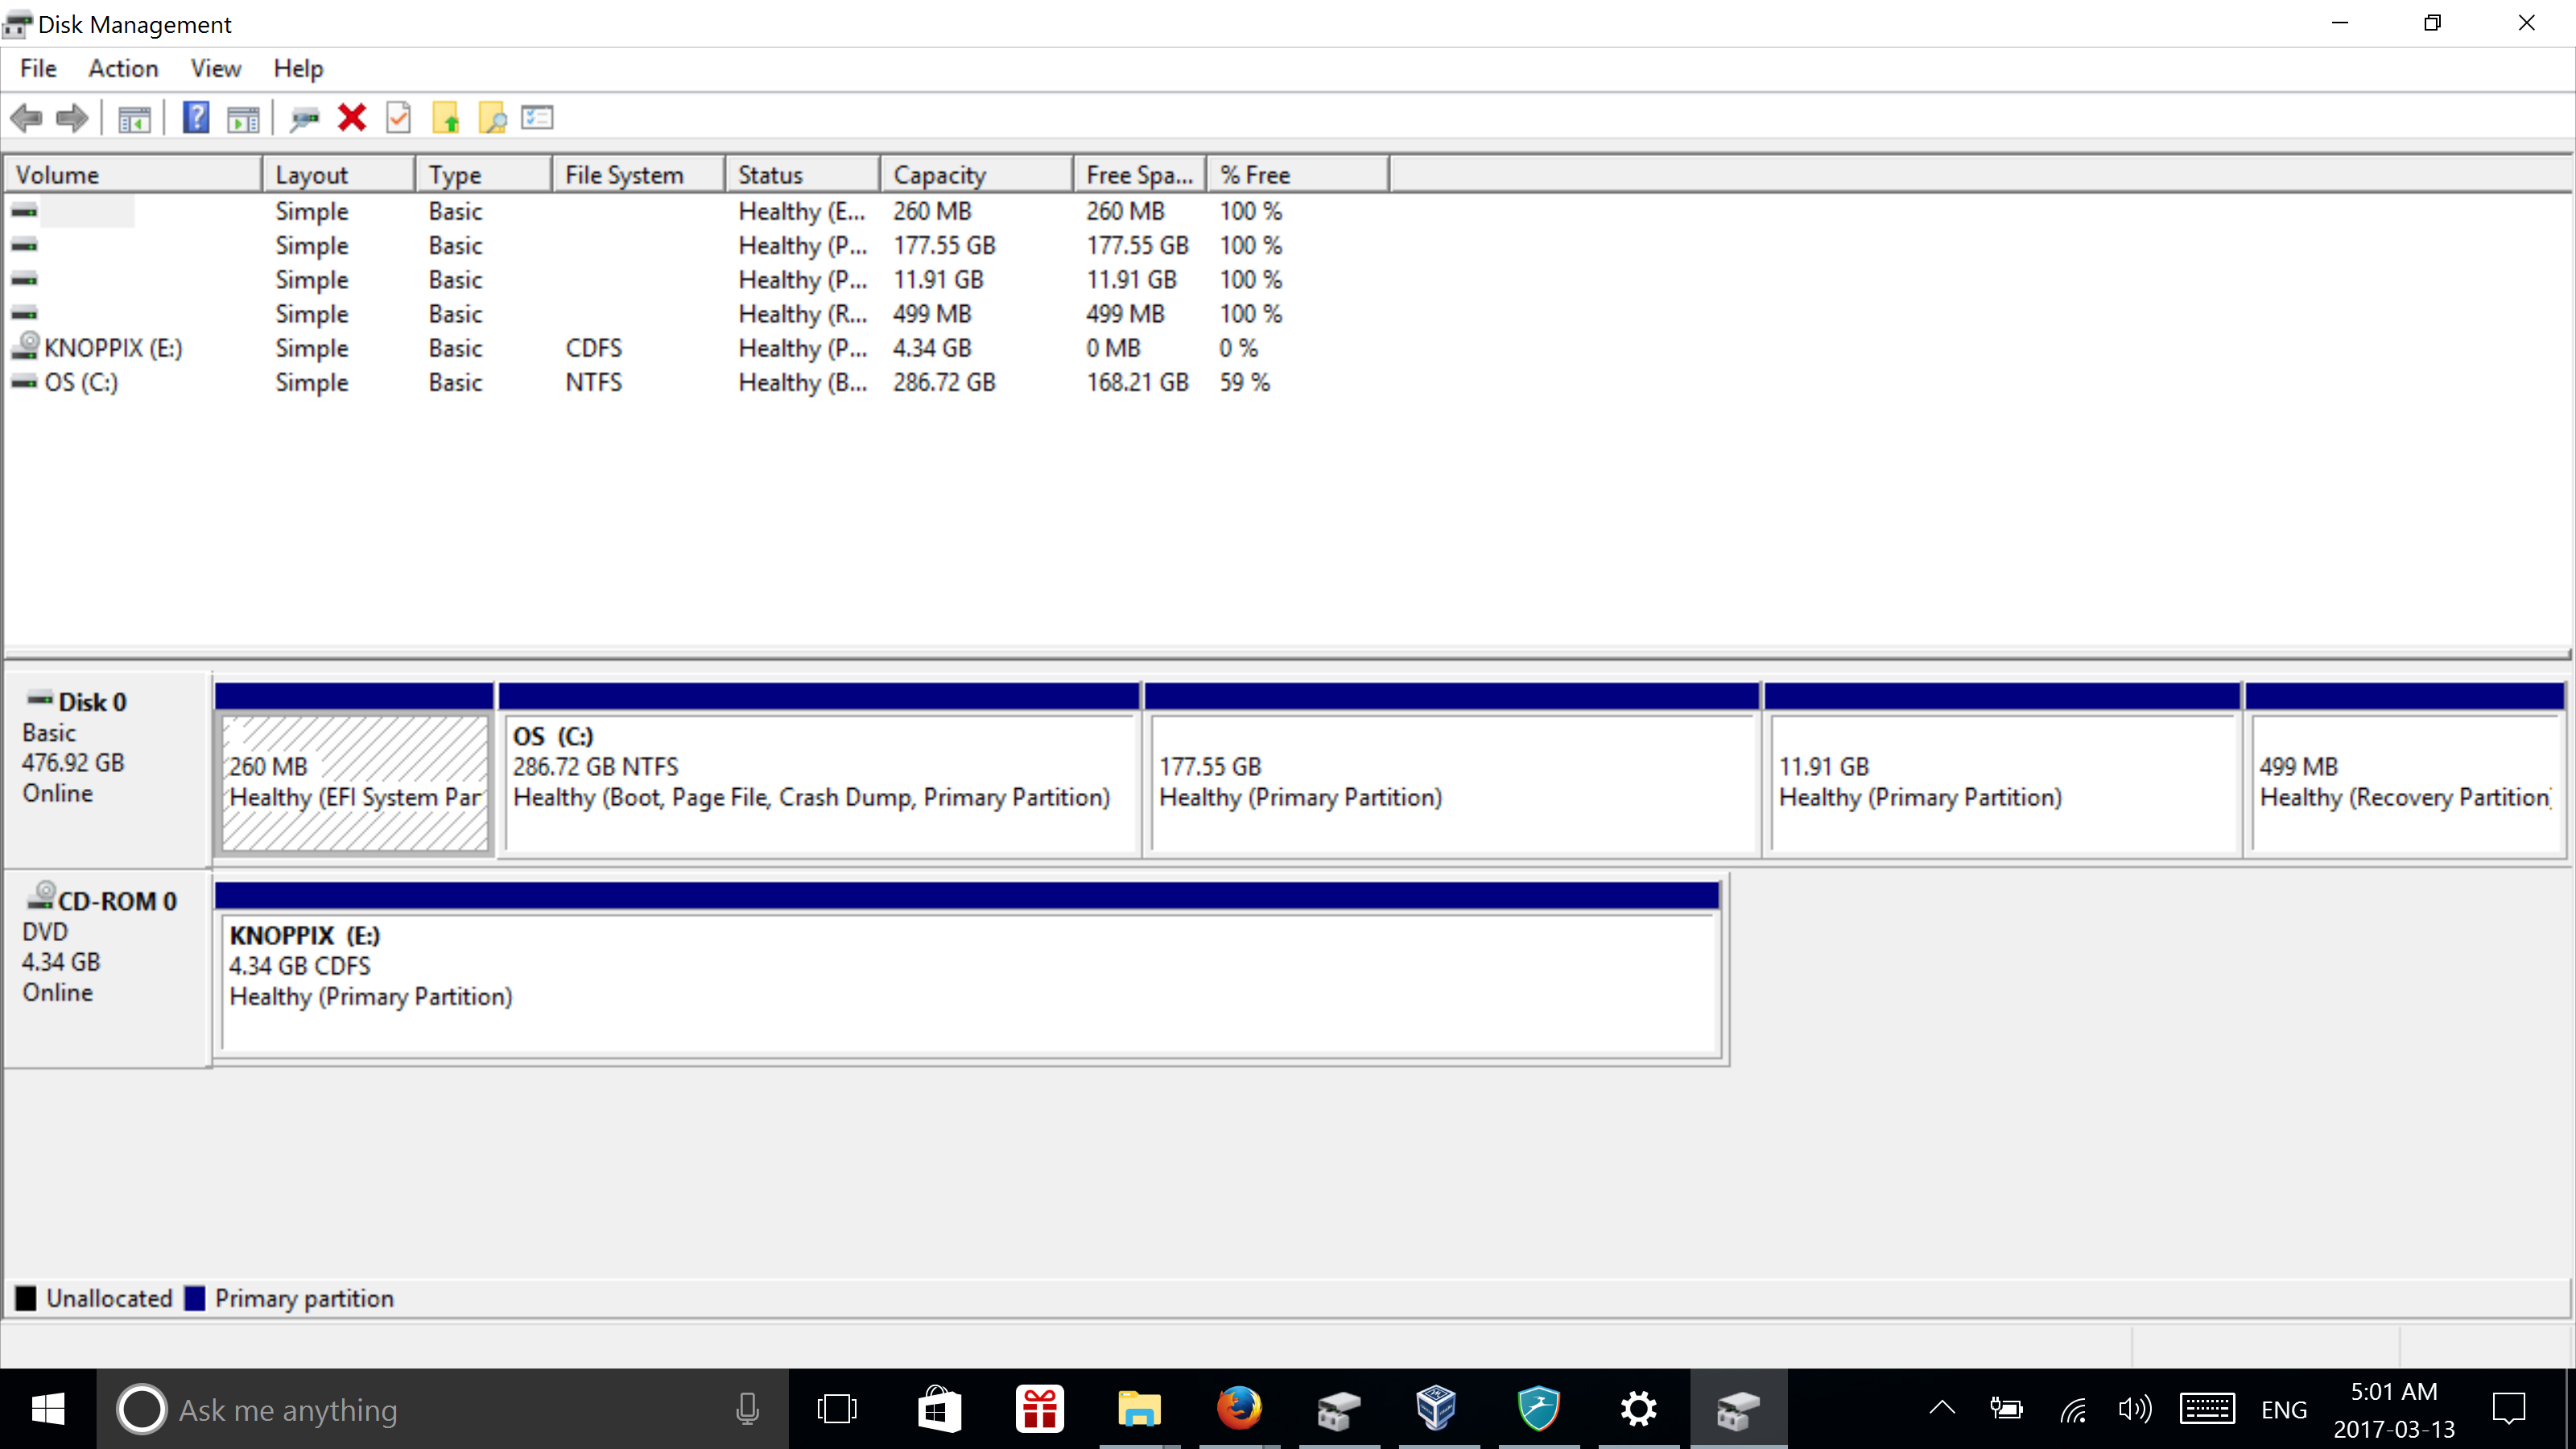This screenshot has height=1449, width=2576.
Task: Open Settings gear on the taskbar
Action: point(1638,1409)
